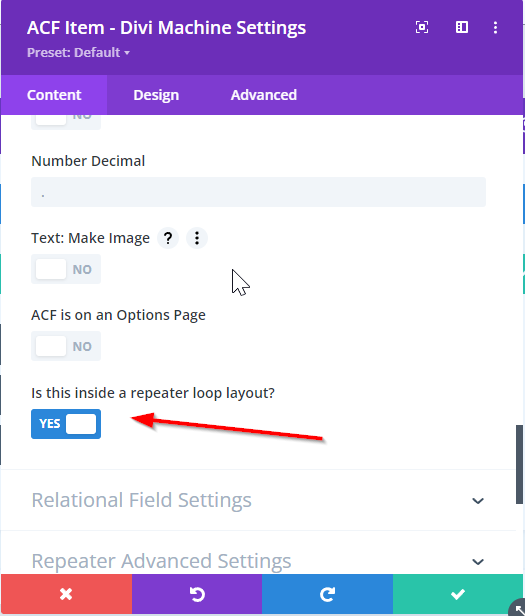The height and width of the screenshot is (616, 525).
Task: Open the Preset: Default dropdown
Action: (x=78, y=53)
